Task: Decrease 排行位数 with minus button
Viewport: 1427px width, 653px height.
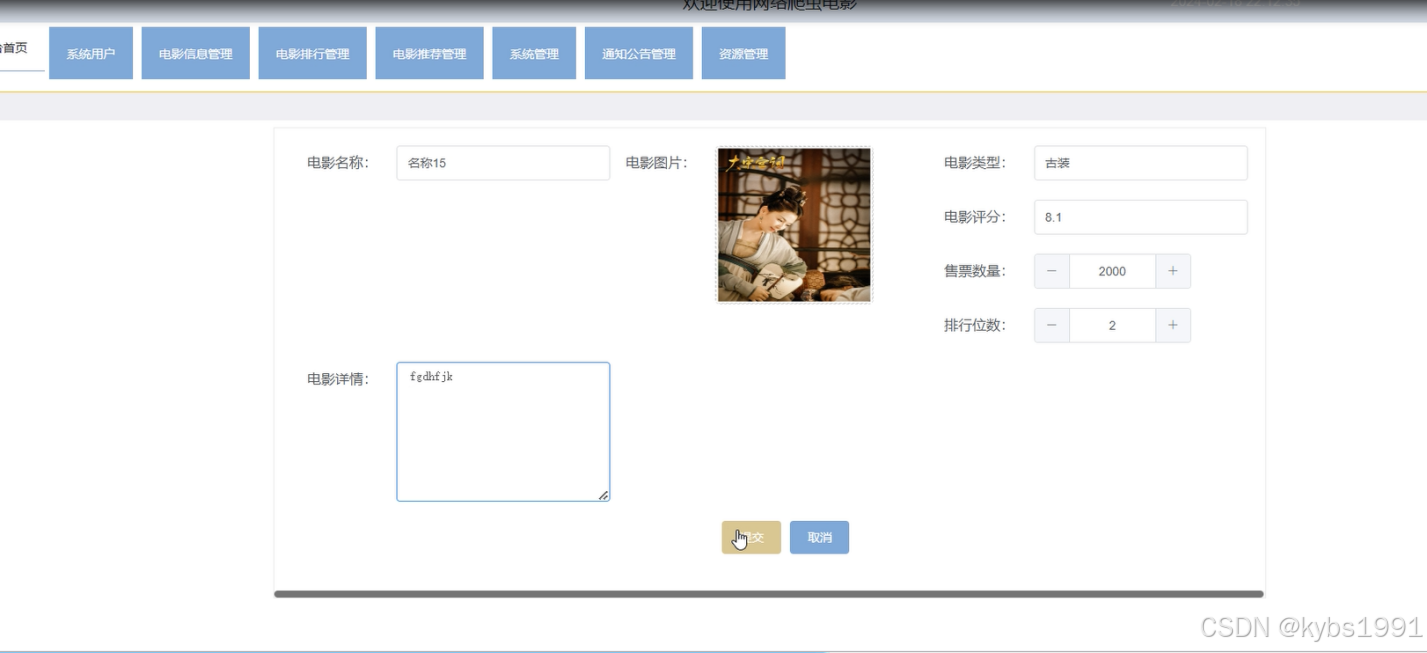Action: [1052, 325]
